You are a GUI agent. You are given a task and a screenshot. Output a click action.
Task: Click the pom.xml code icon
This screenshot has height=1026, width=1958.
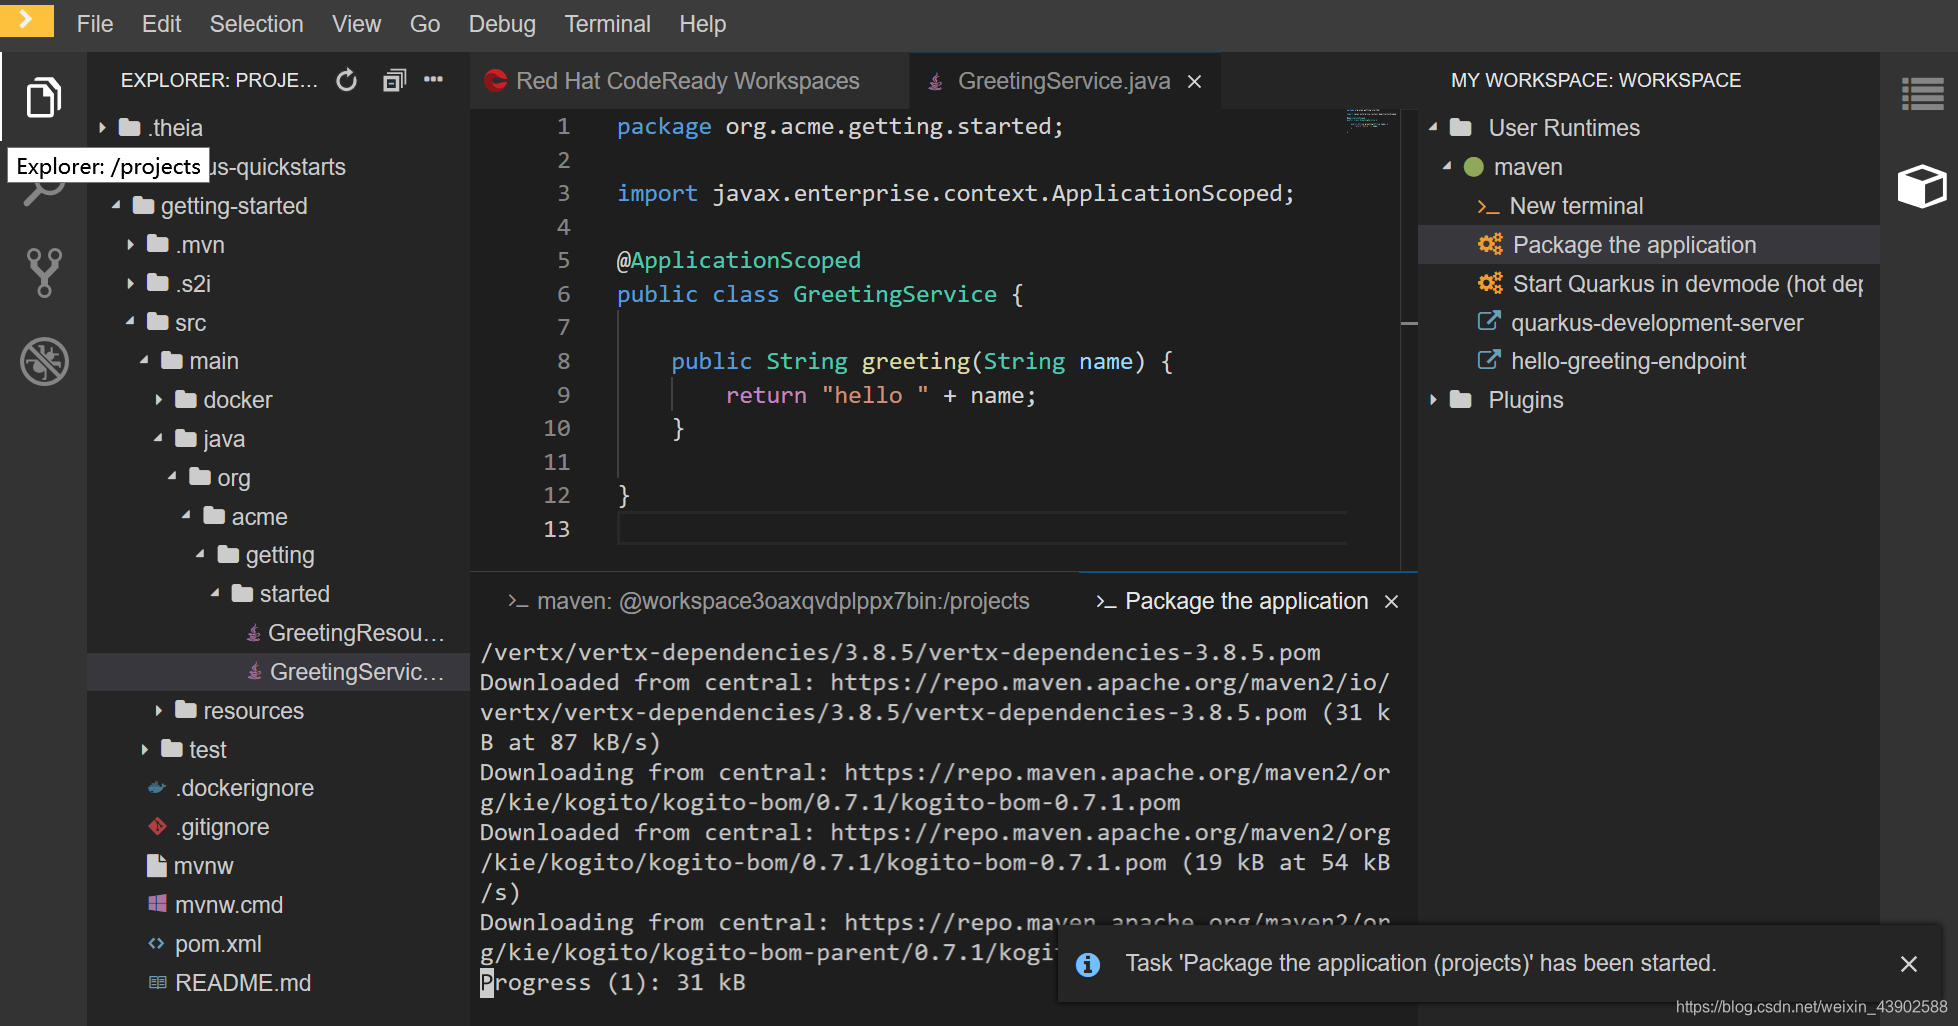156,943
